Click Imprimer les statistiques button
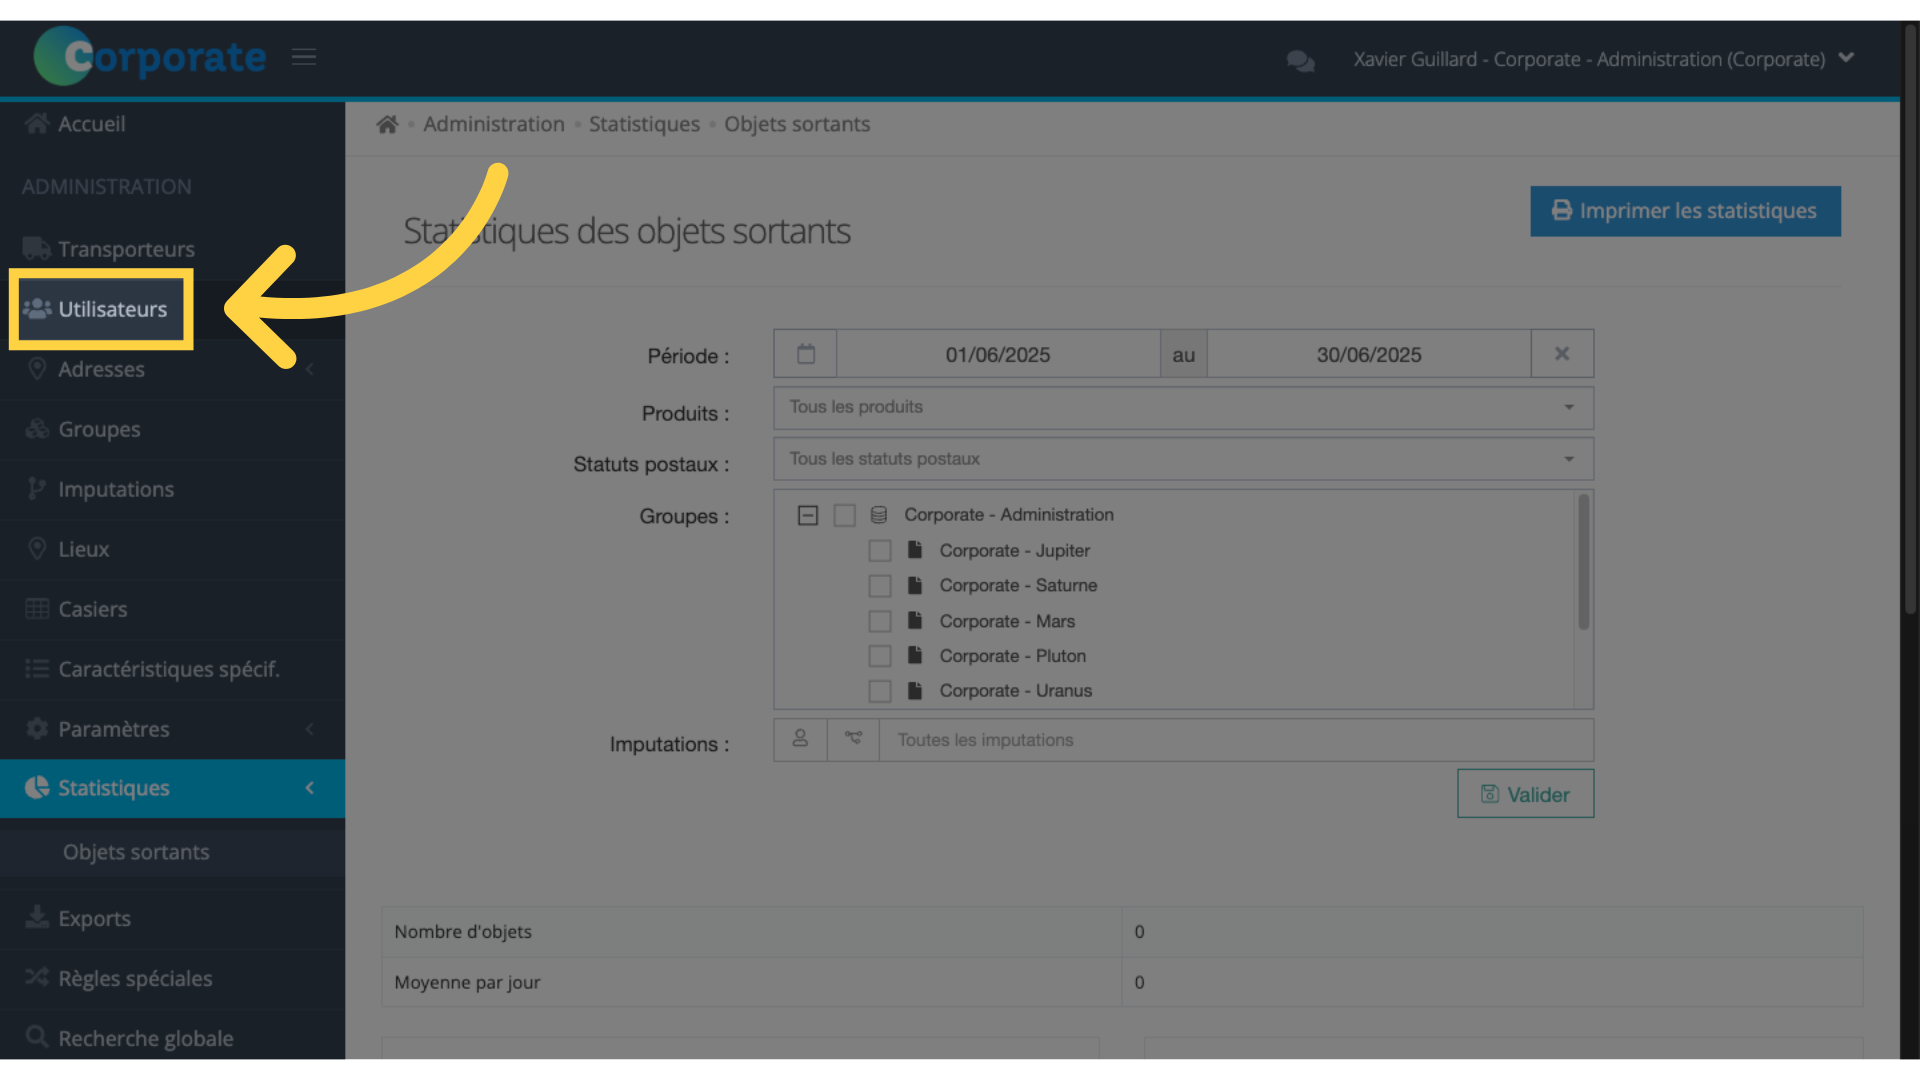The height and width of the screenshot is (1080, 1920). click(1685, 211)
